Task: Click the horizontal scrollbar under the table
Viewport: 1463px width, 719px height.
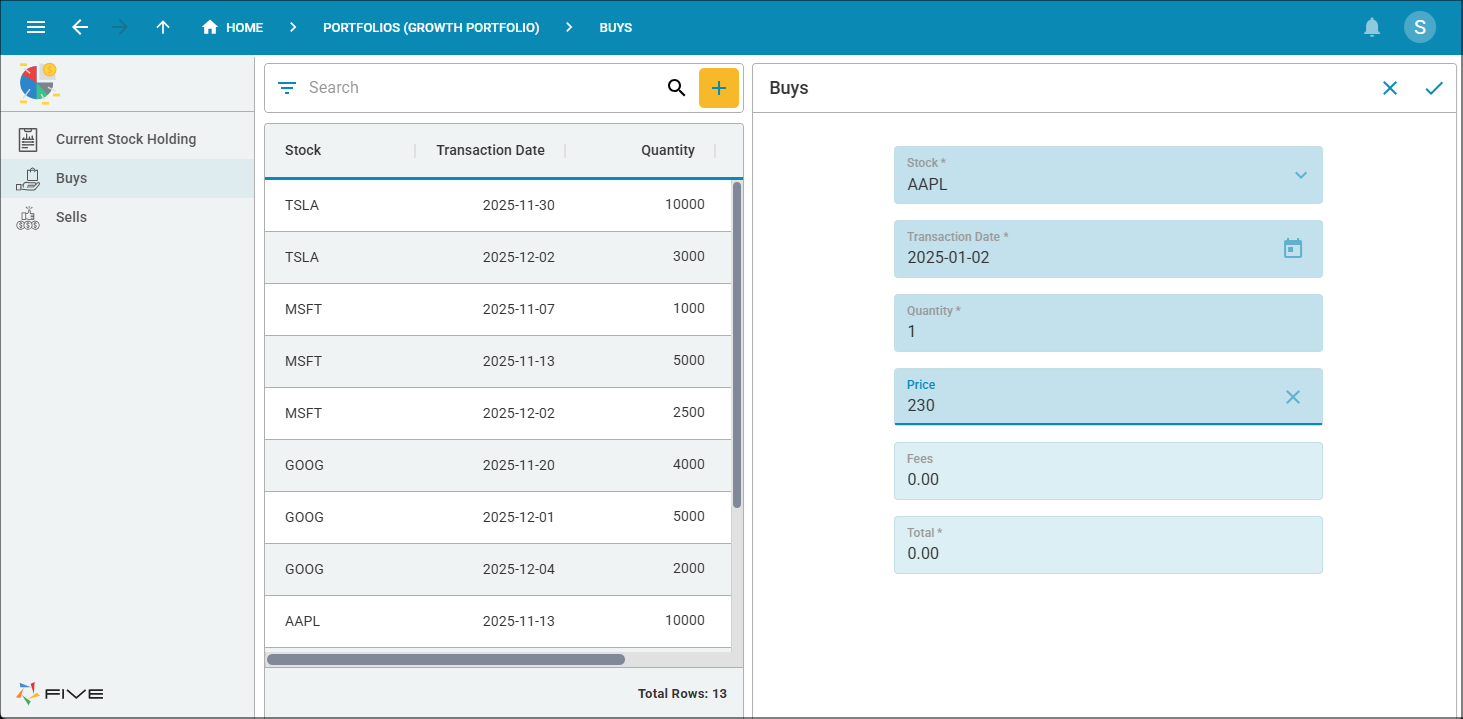Action: 446,659
